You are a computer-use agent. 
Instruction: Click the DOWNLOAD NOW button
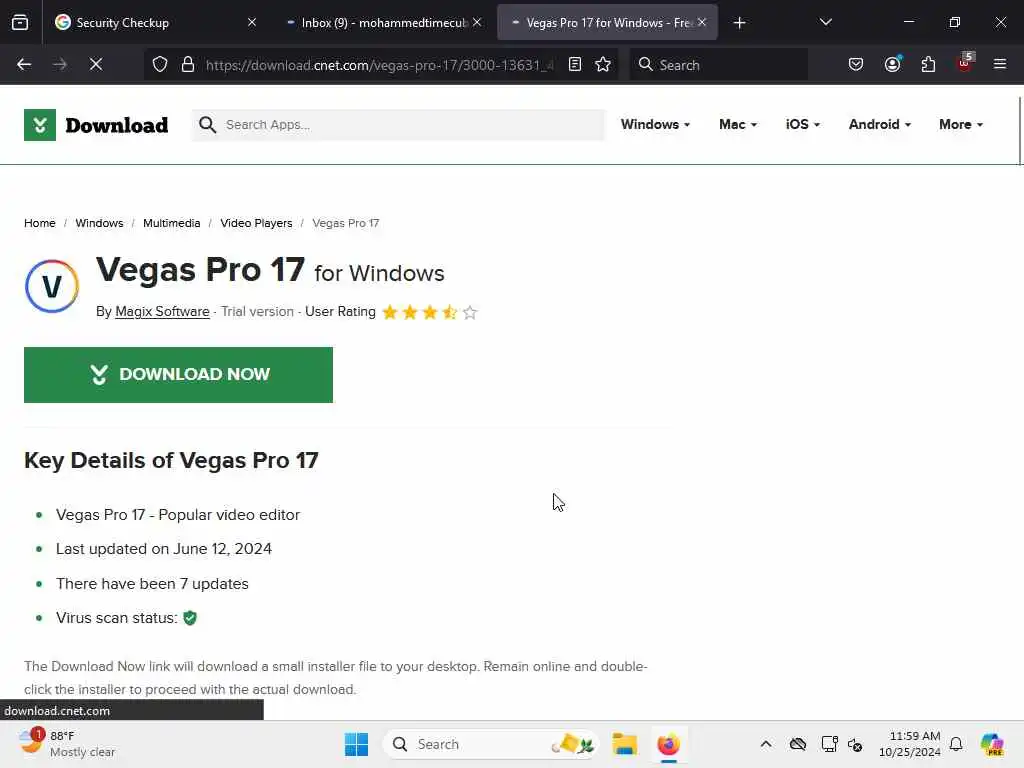coord(178,375)
